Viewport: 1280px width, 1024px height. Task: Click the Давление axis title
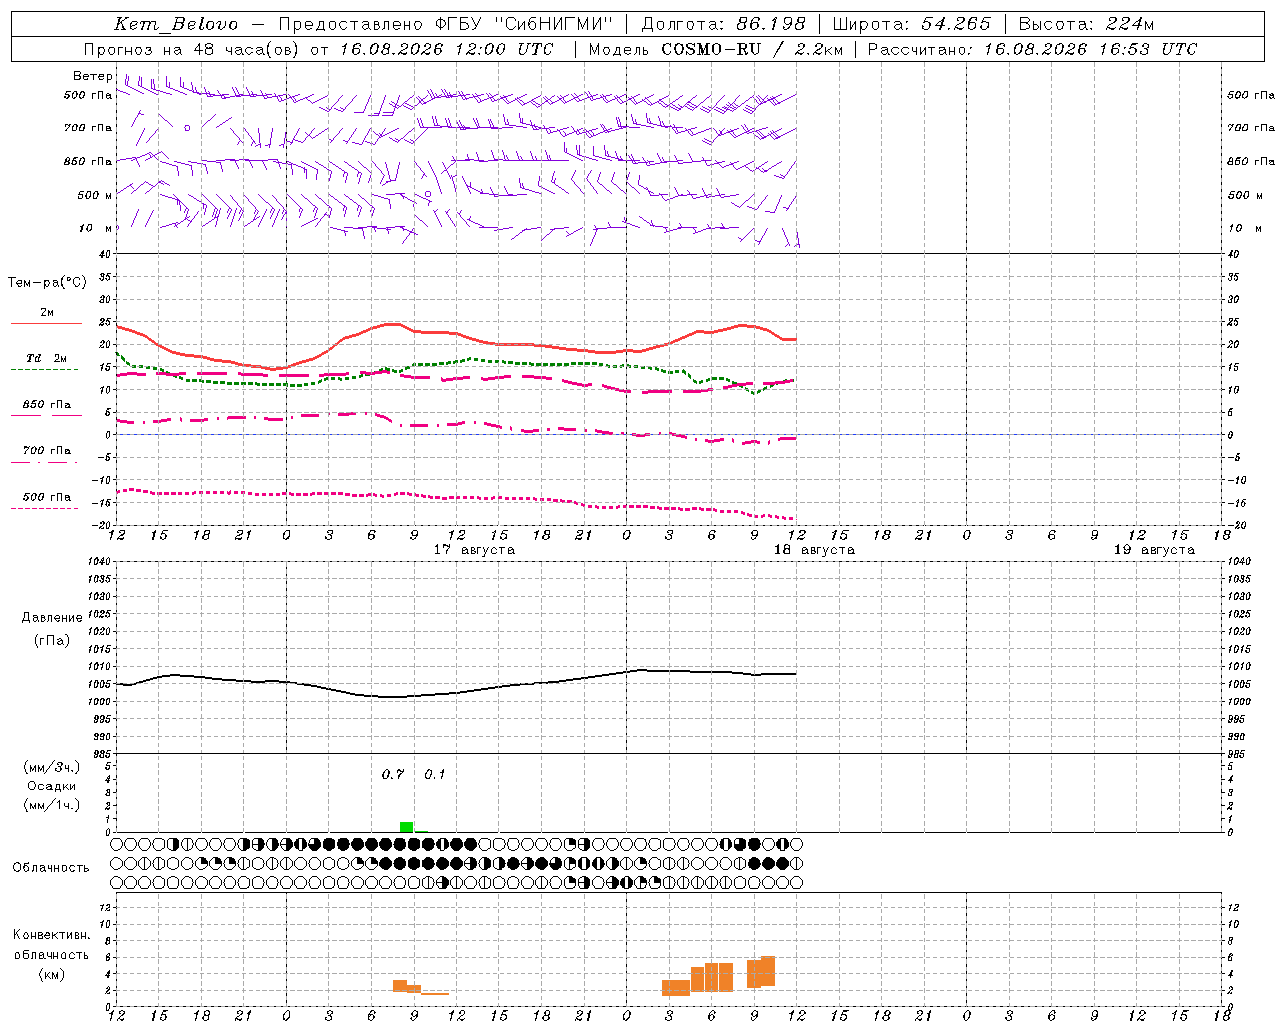click(52, 617)
